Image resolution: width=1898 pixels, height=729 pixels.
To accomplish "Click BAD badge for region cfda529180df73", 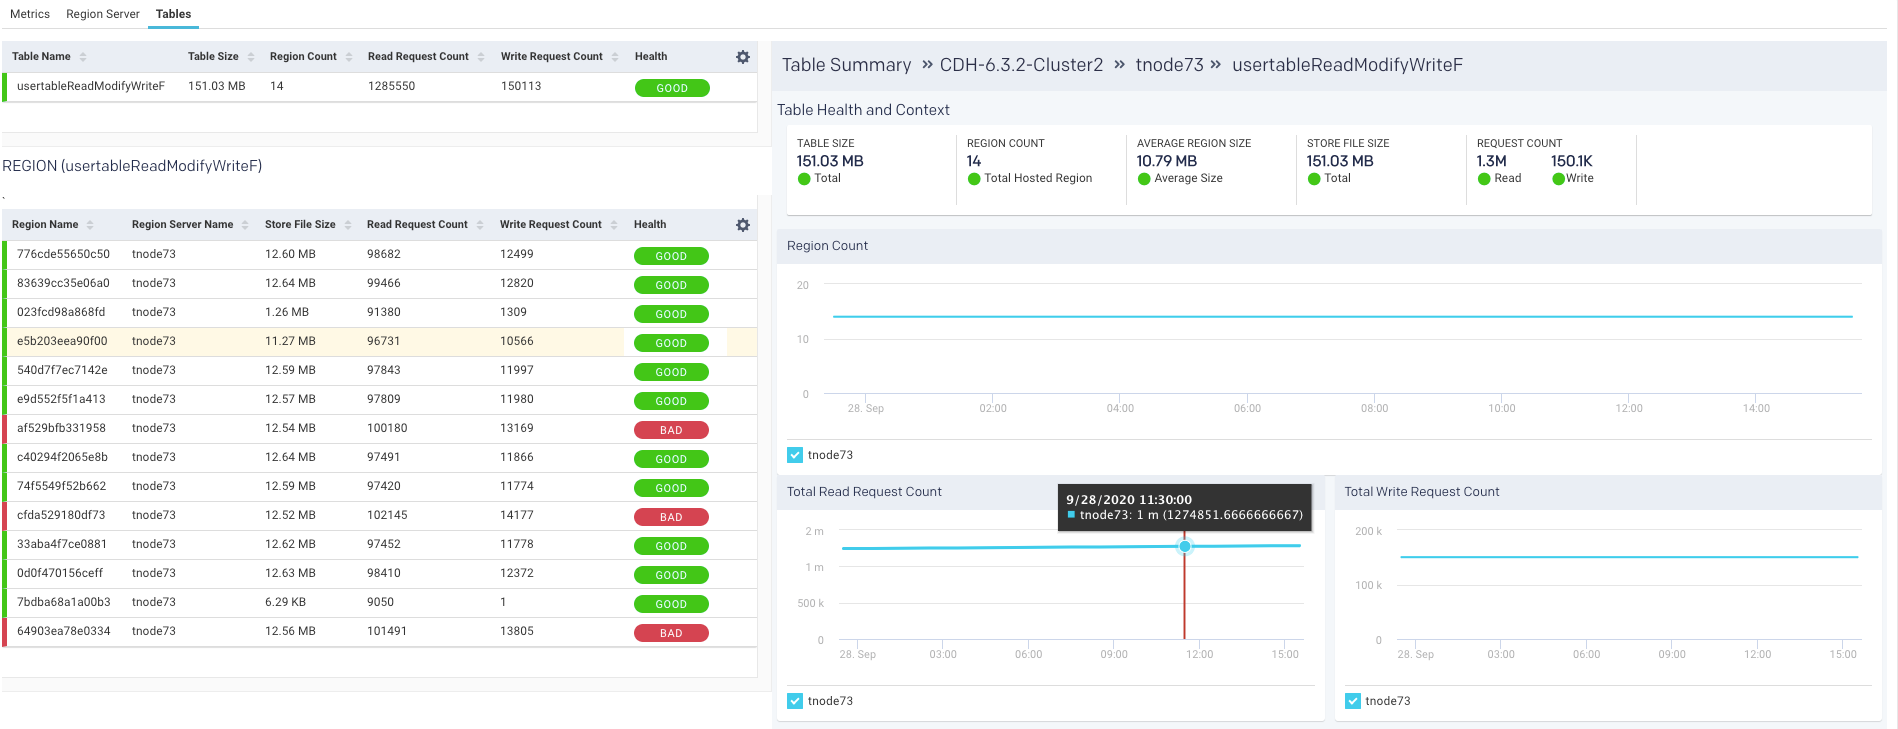I will coord(671,517).
